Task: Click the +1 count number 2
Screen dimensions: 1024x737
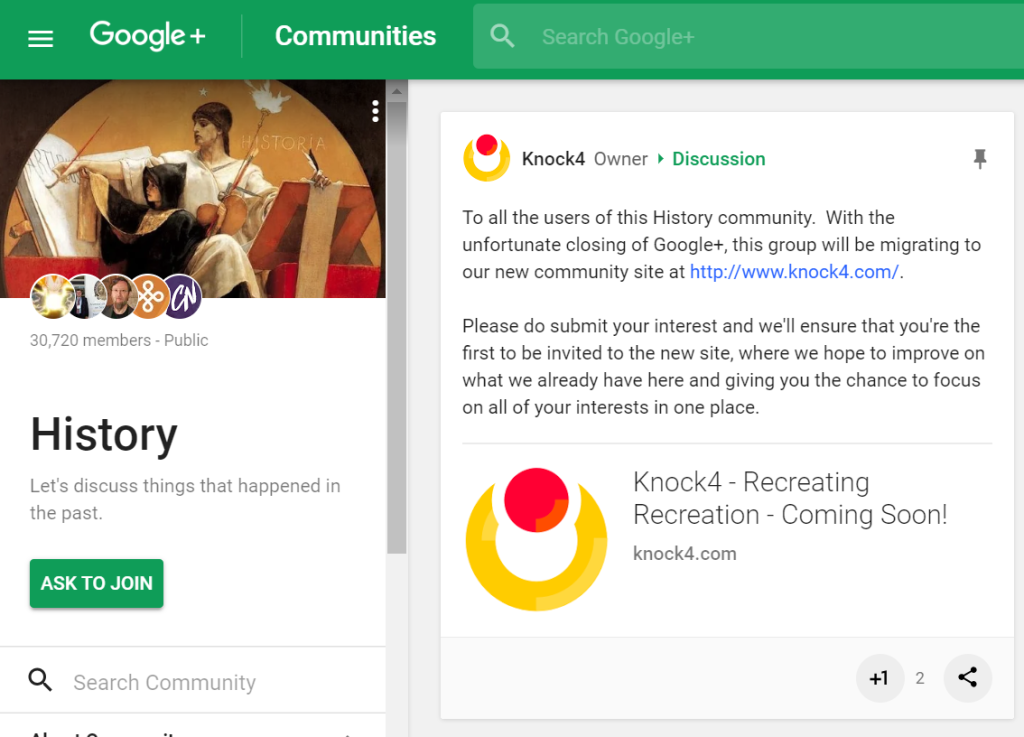Action: pyautogui.click(x=920, y=678)
